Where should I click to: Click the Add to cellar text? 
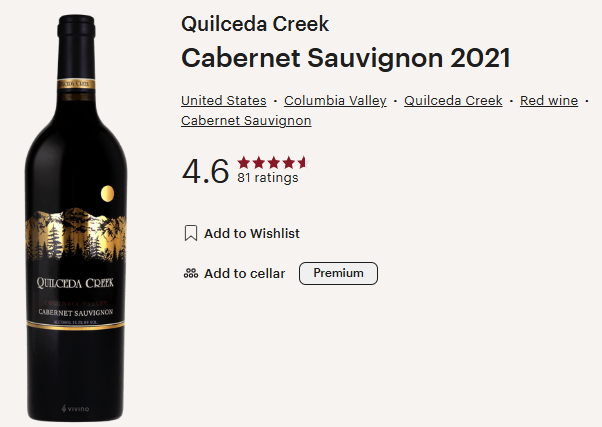(245, 273)
